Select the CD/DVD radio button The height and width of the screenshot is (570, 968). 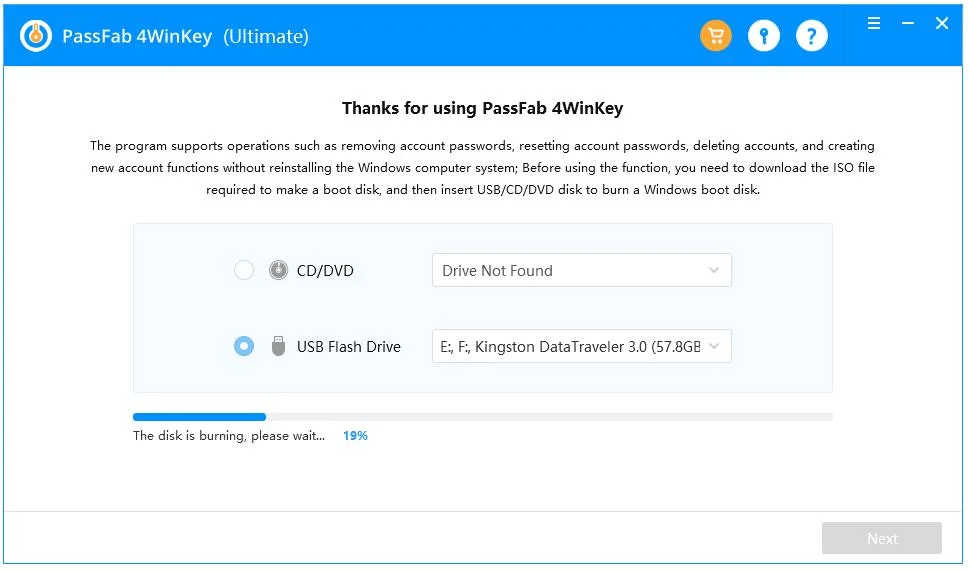[244, 270]
